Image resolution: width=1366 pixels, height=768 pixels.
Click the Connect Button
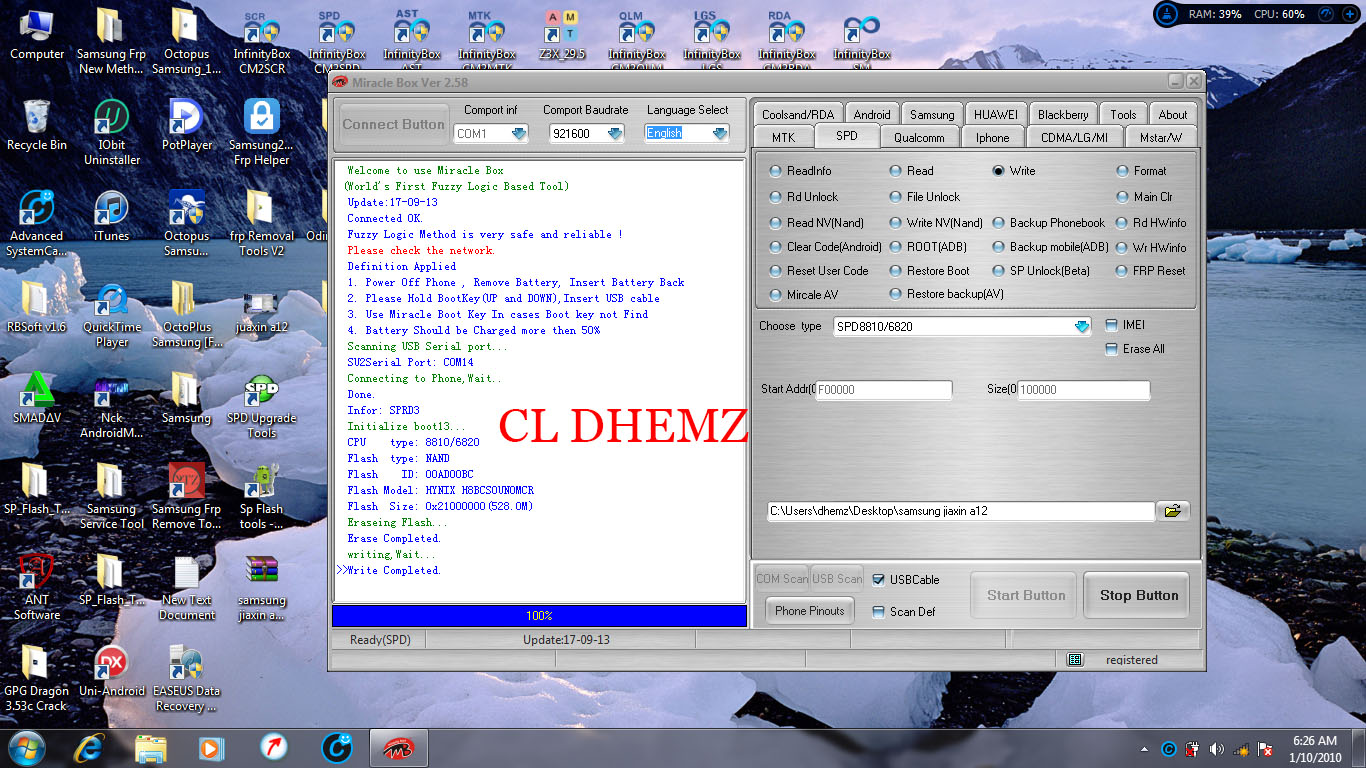(x=393, y=125)
